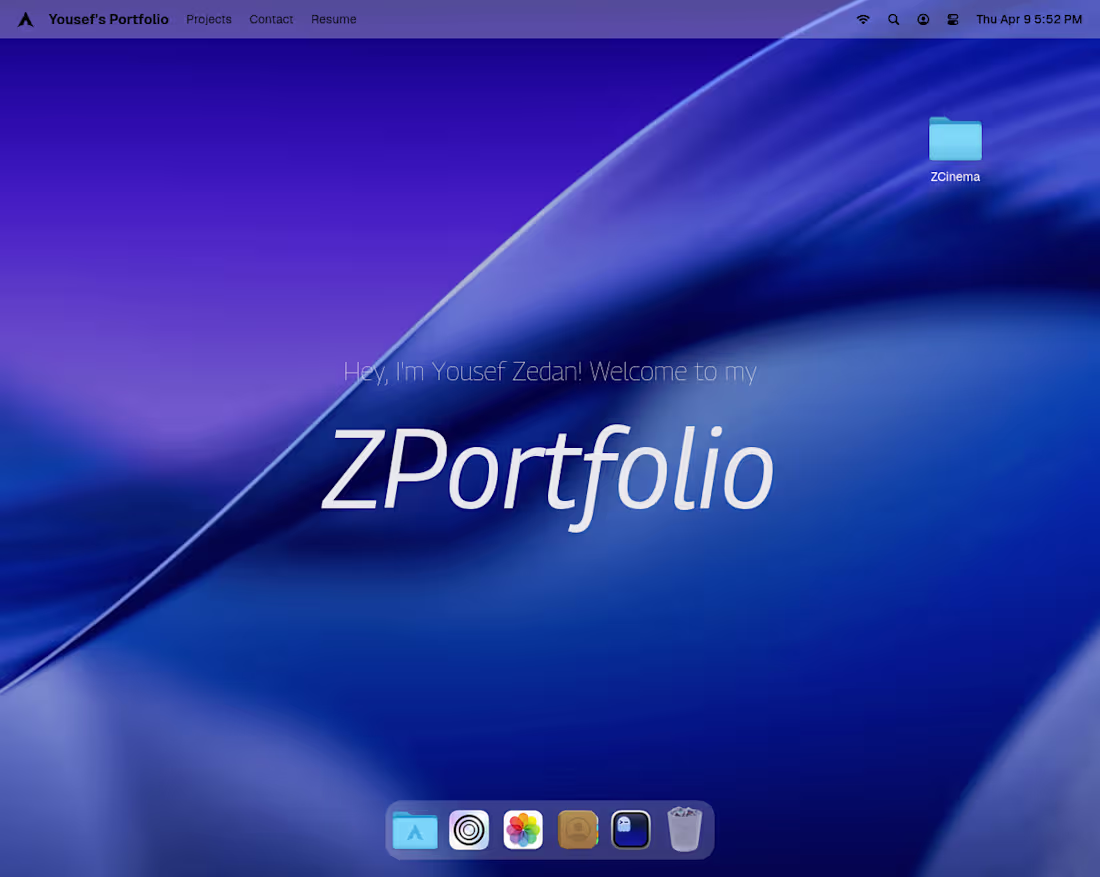View the Resume from the menu bar
This screenshot has width=1100, height=877.
coord(333,19)
